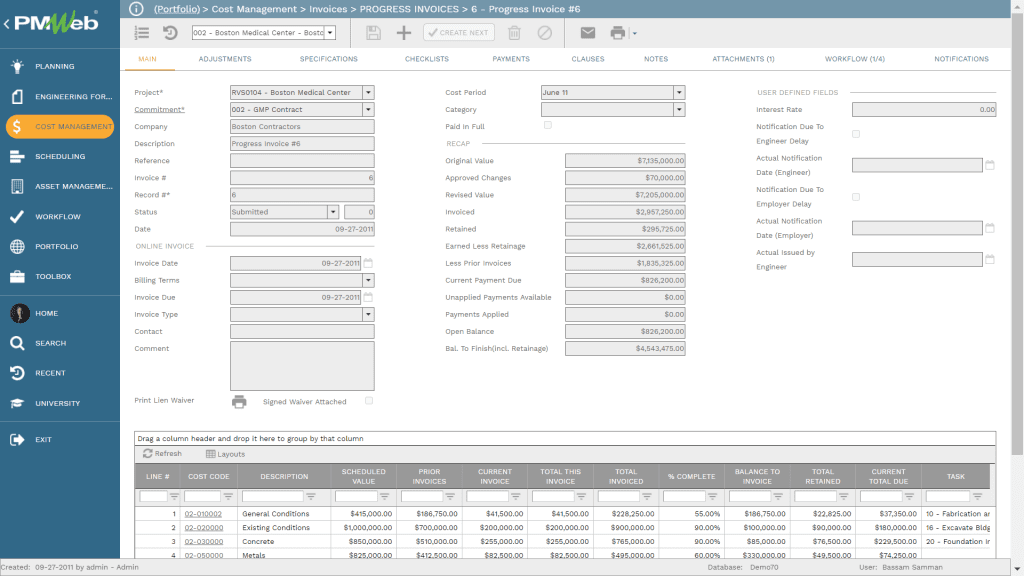Open the Cost Period dropdown
Screen dimensions: 1024x576
pos(679,92)
